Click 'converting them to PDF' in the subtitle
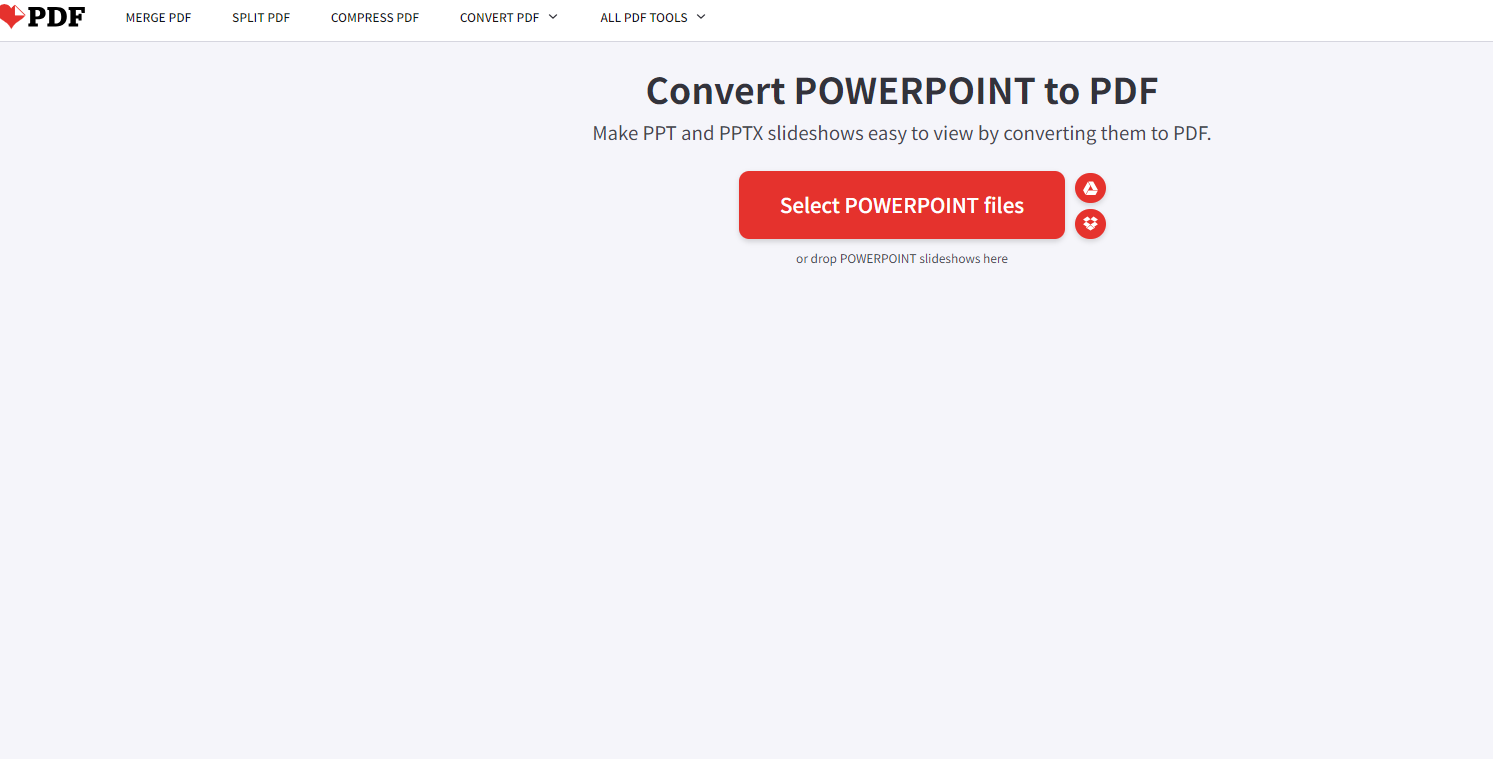 1106,134
